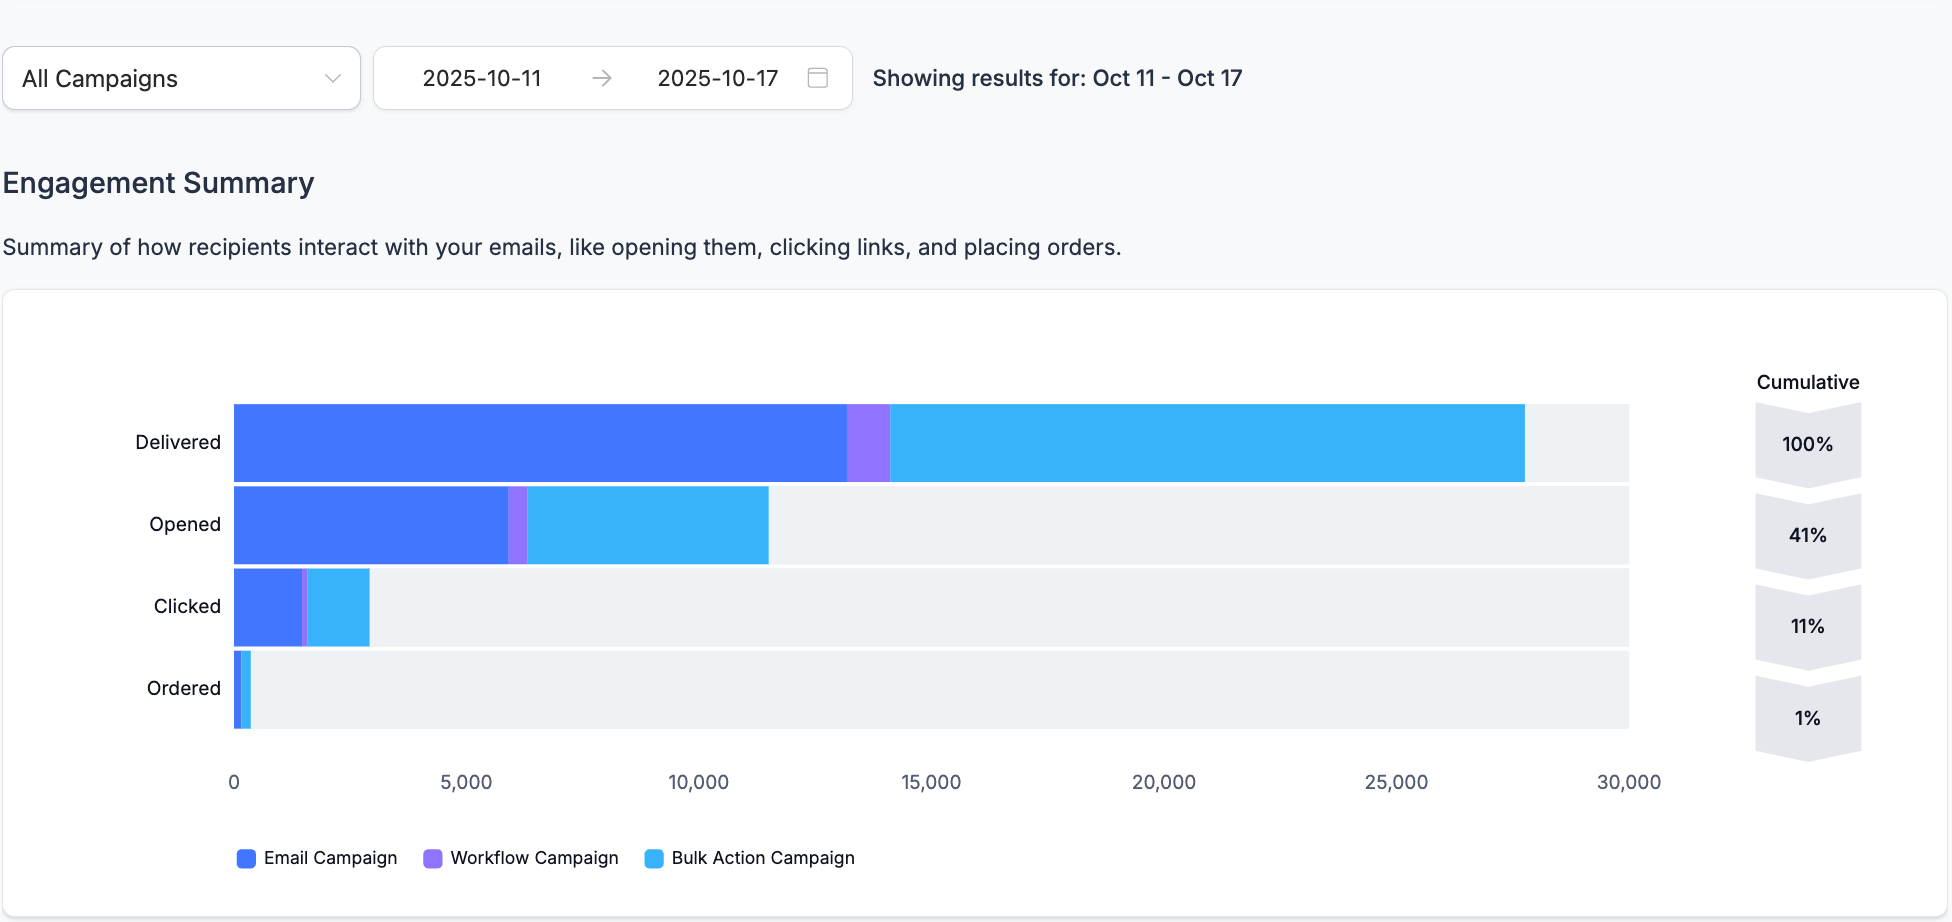The width and height of the screenshot is (1952, 922).
Task: Click the Bulk Action light-blue legend swatch
Action: point(654,859)
